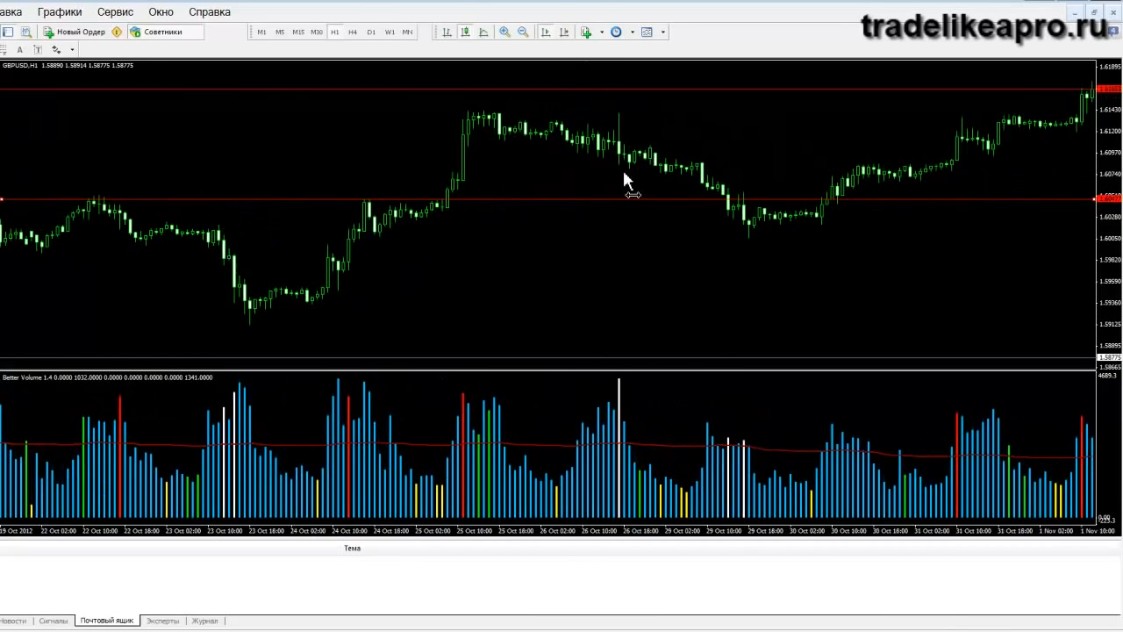Click the 25 Oct 10:00 time label
This screenshot has height=632, width=1123.
pos(474,531)
